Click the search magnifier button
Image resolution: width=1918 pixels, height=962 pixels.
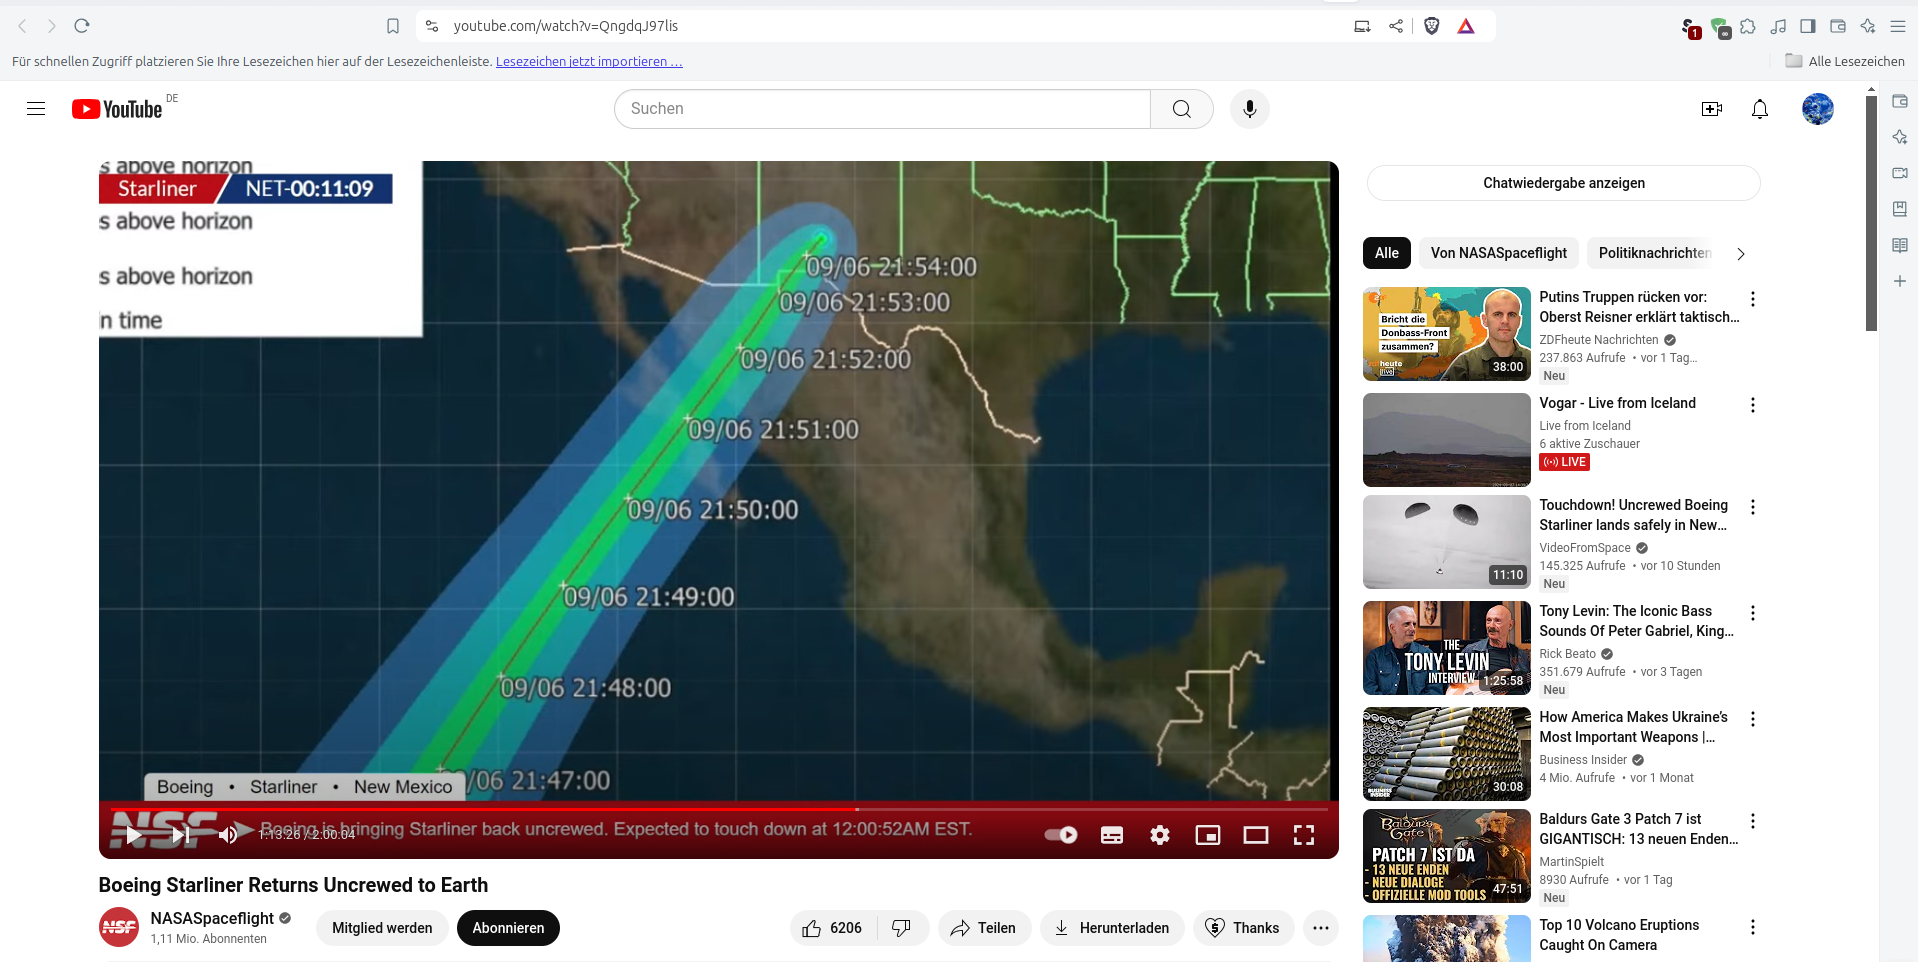(1181, 109)
